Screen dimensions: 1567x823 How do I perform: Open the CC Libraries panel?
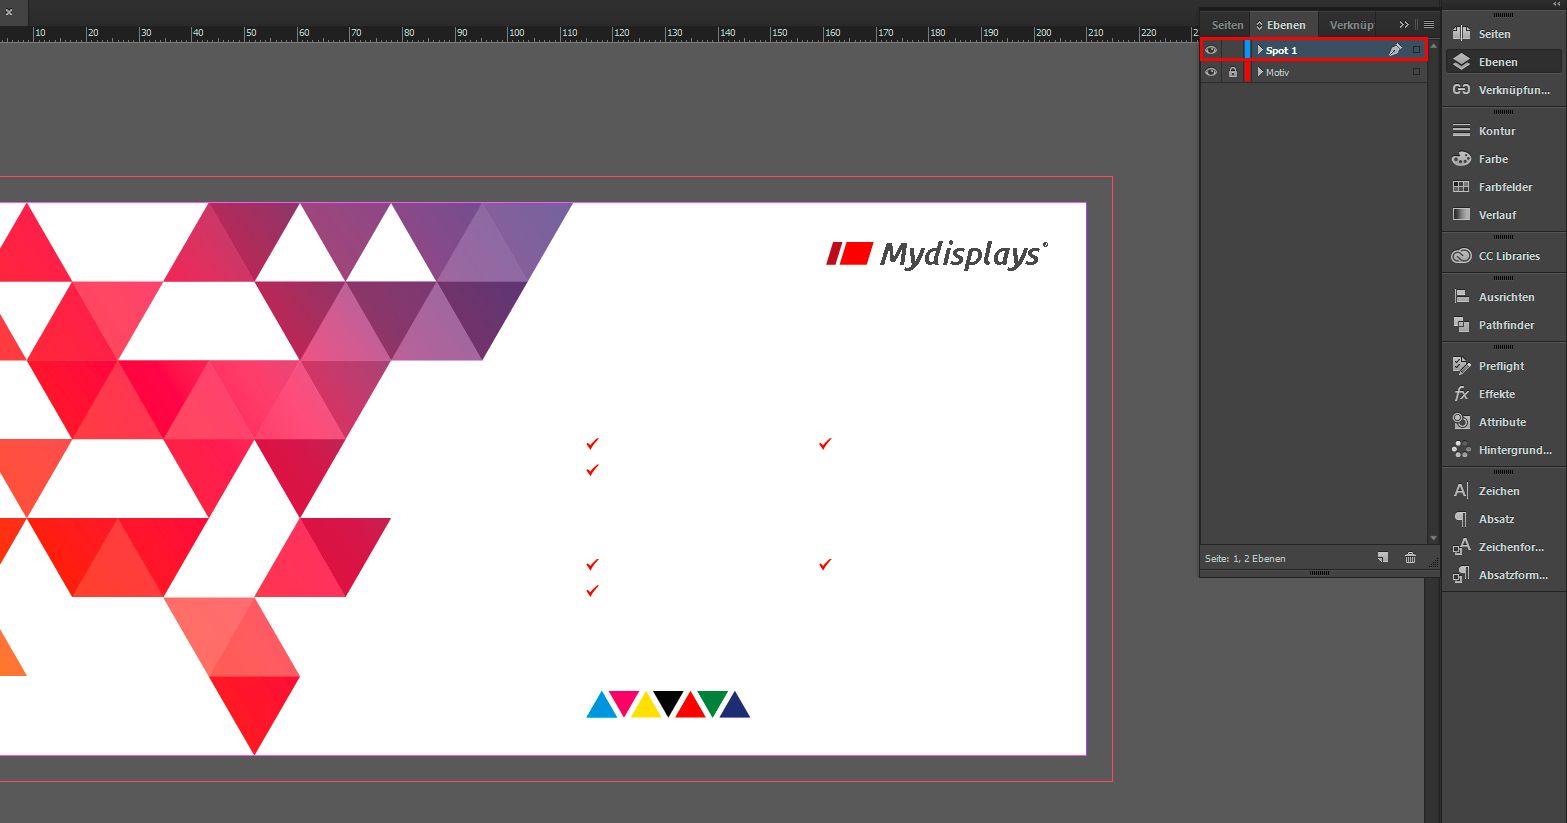coord(1503,256)
